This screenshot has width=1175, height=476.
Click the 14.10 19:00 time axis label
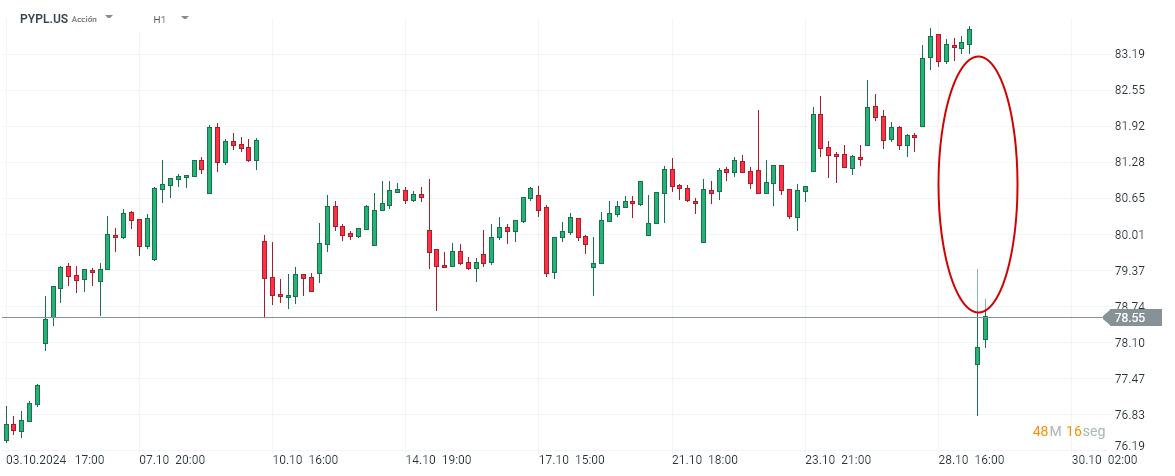(x=439, y=460)
